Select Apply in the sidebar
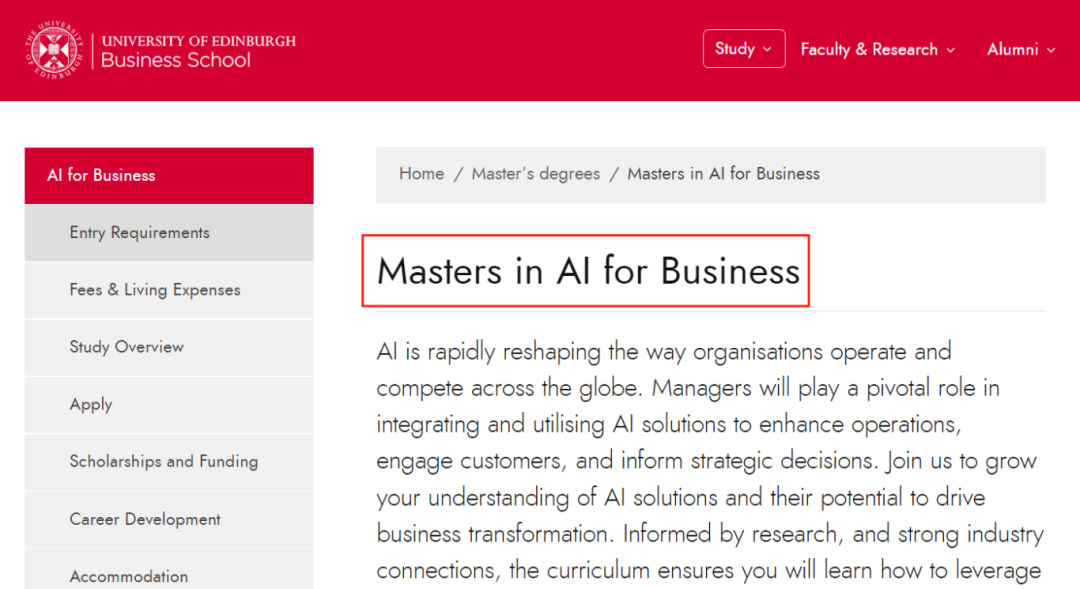The height and width of the screenshot is (589, 1080). 169,404
